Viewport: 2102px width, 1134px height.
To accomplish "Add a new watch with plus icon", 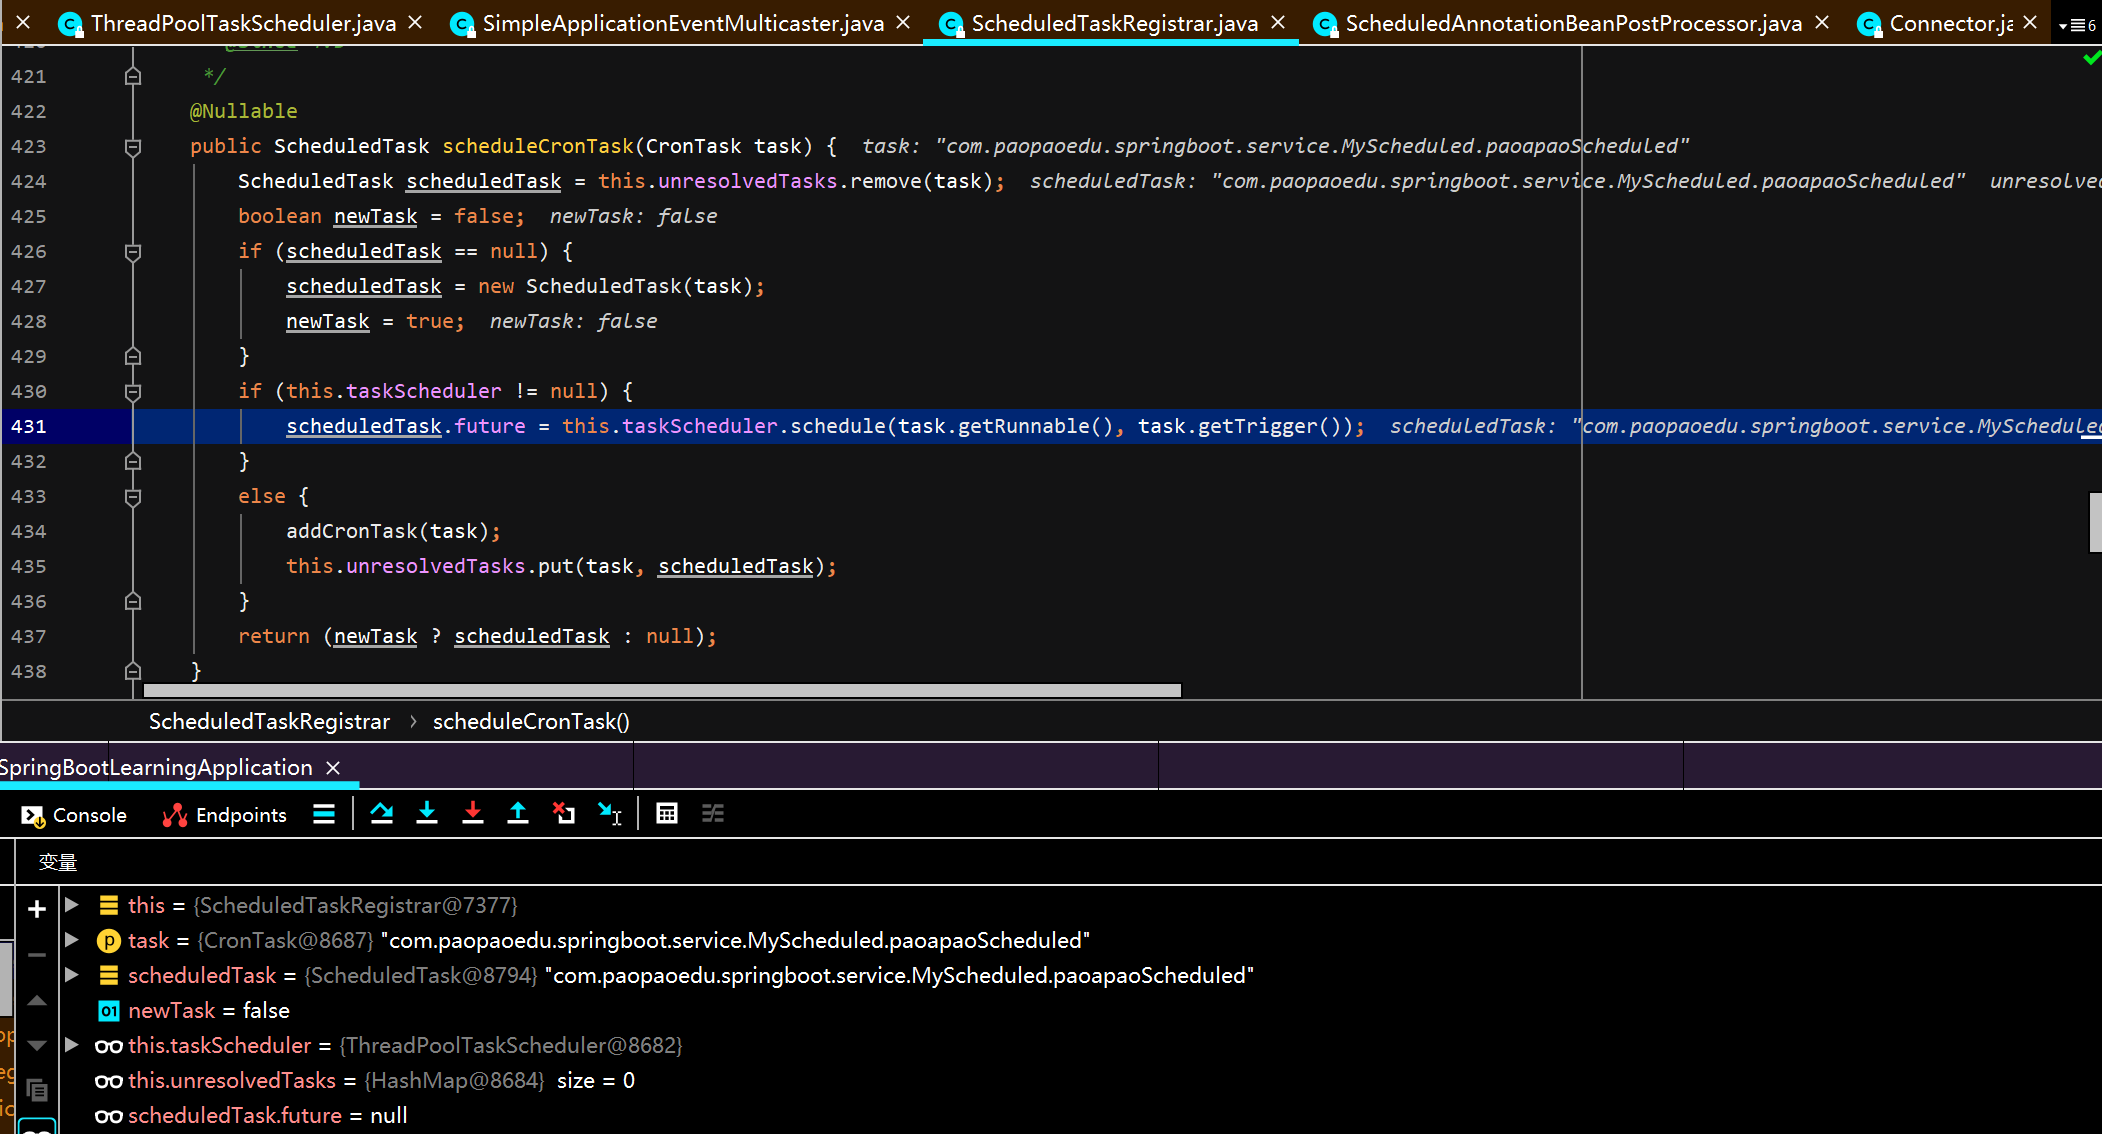I will coord(37,909).
